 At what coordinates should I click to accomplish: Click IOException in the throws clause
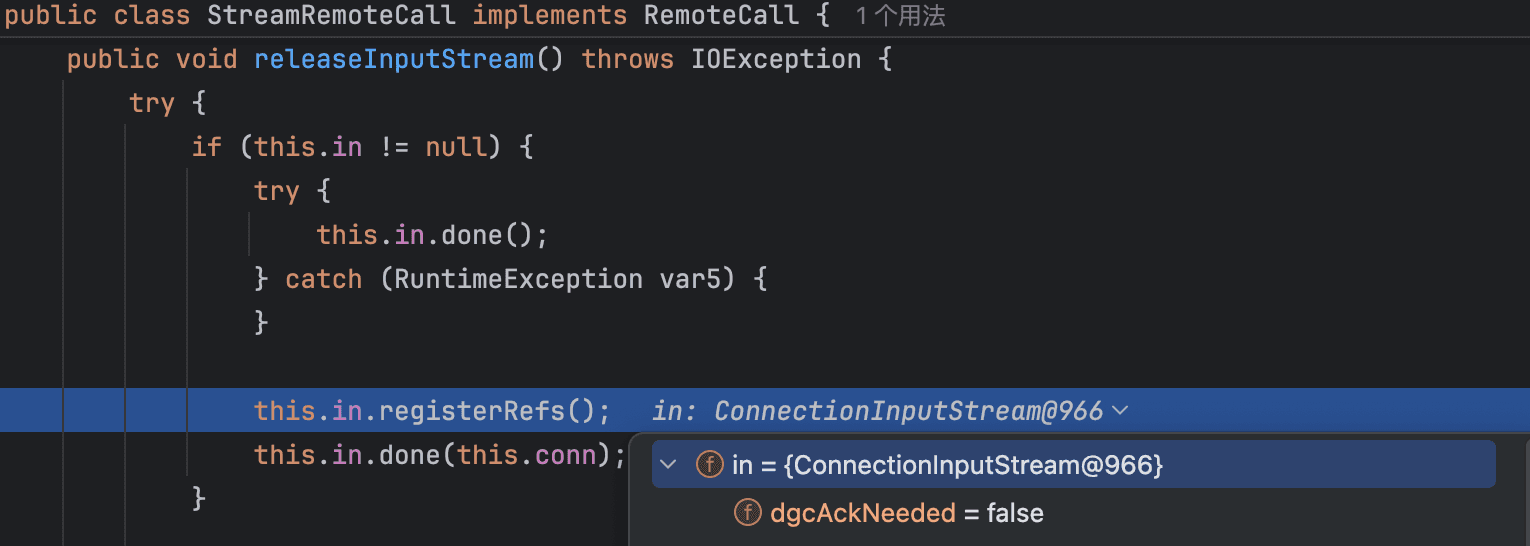coord(776,59)
